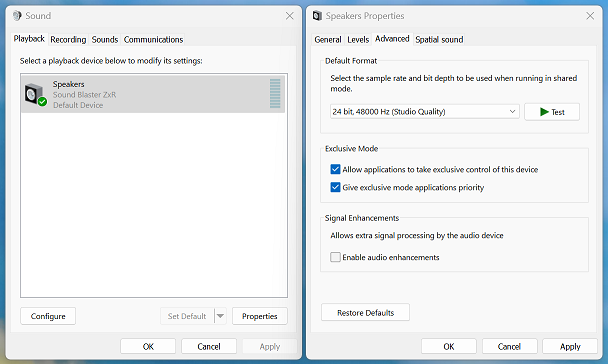Click the Speakers Properties title bar icon
This screenshot has height=364, width=608.
(x=317, y=16)
